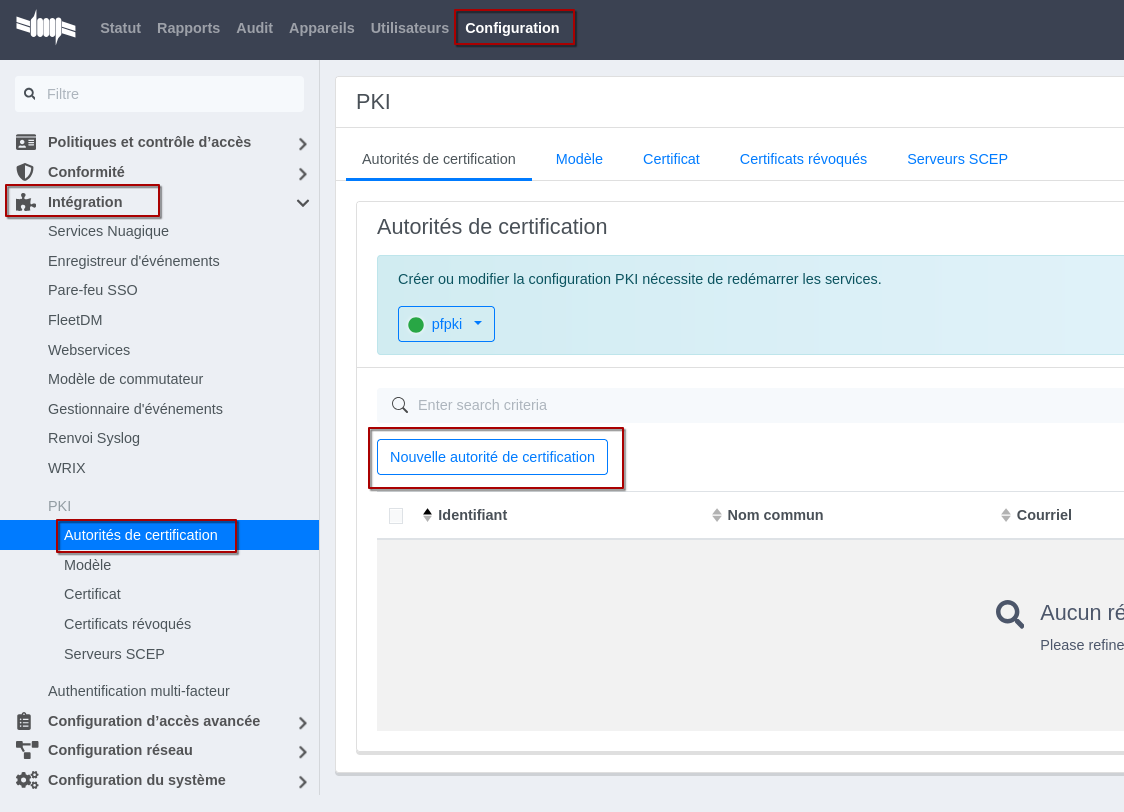
Task: Open Rapports in the top menu
Action: click(x=188, y=28)
